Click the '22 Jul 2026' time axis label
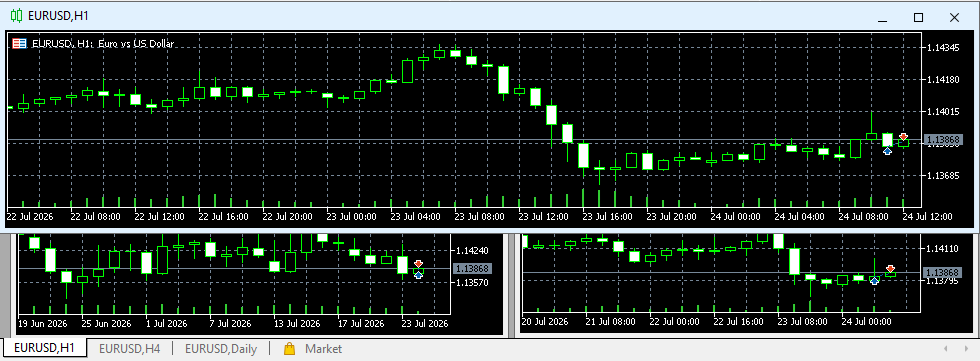 30,217
